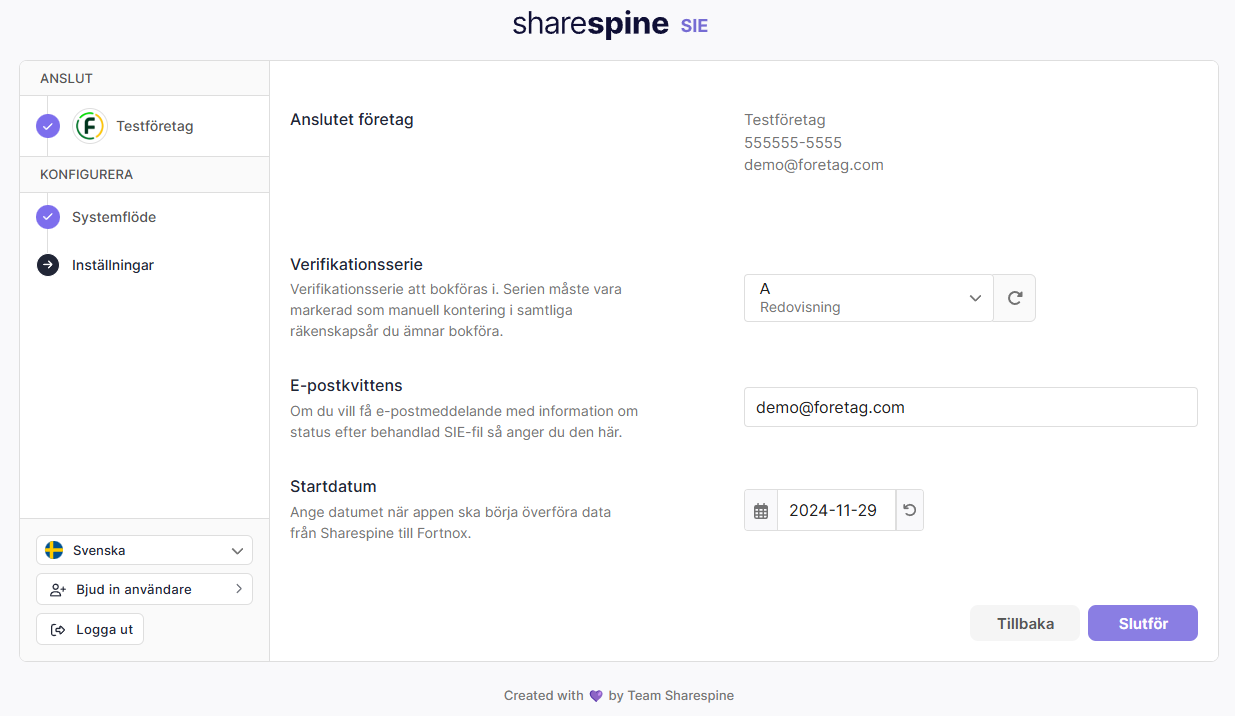Click the logout arrow icon
1235x716 pixels.
[x=58, y=629]
